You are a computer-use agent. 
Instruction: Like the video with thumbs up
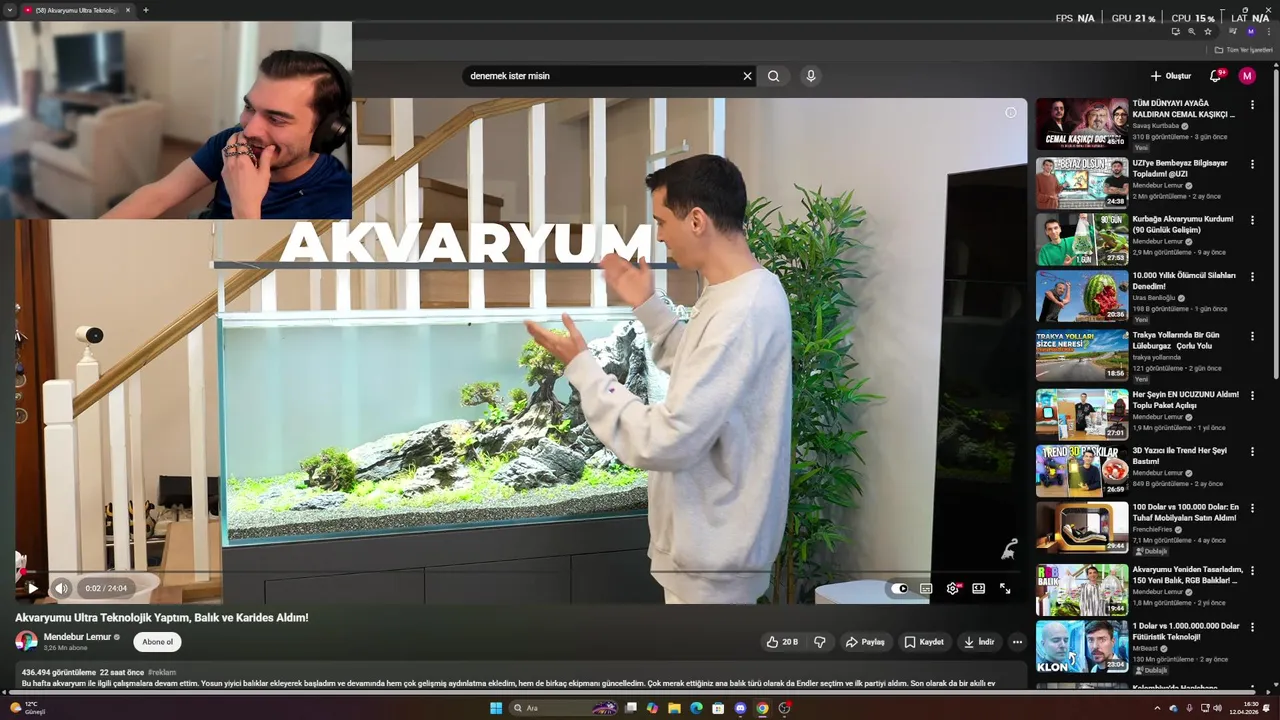pyautogui.click(x=782, y=642)
